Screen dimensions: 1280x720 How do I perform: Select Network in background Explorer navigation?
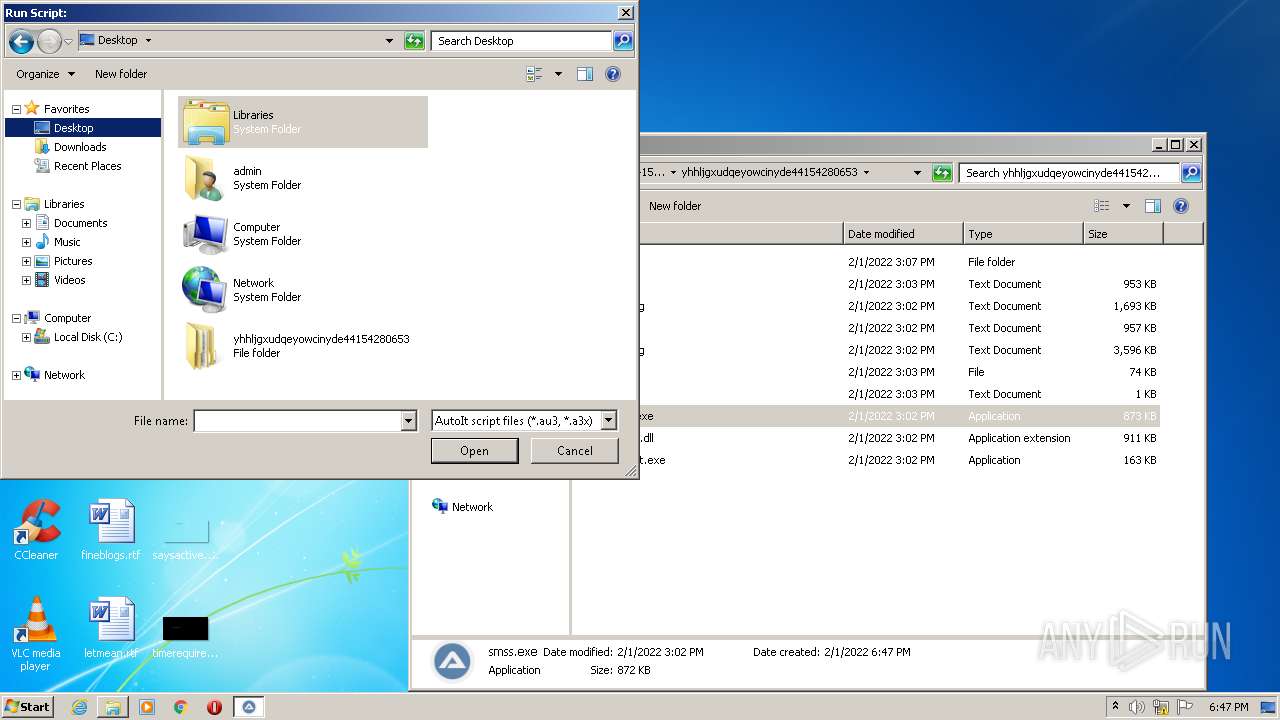pos(463,507)
